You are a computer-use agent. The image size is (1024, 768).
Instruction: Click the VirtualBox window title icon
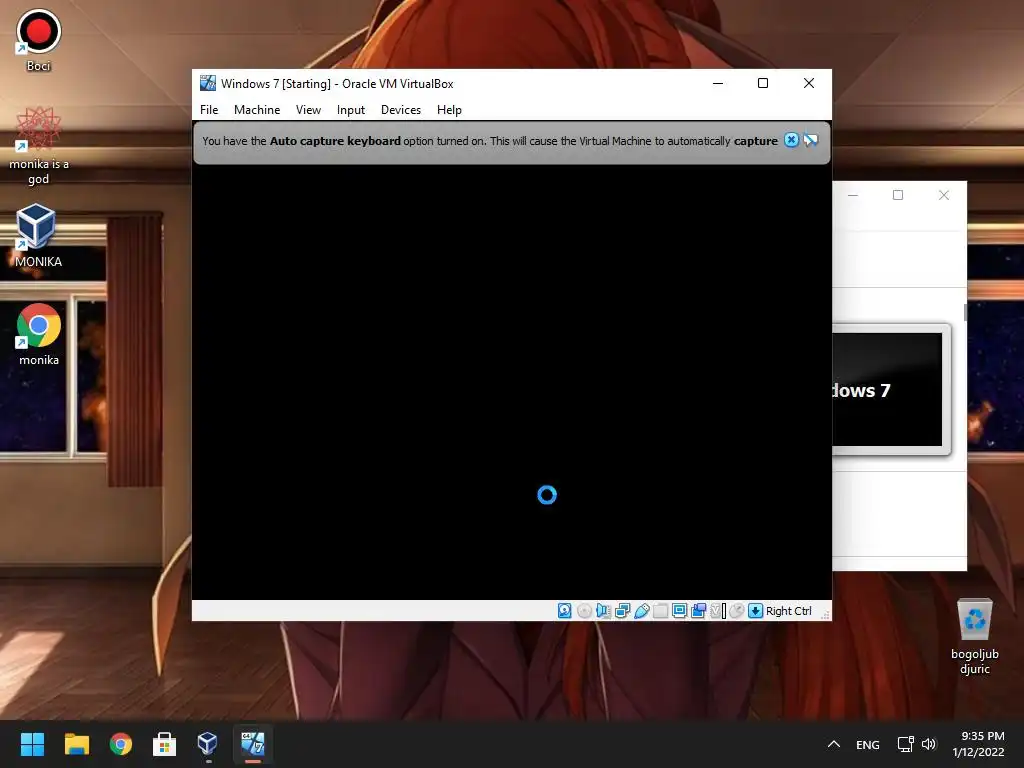(x=208, y=83)
